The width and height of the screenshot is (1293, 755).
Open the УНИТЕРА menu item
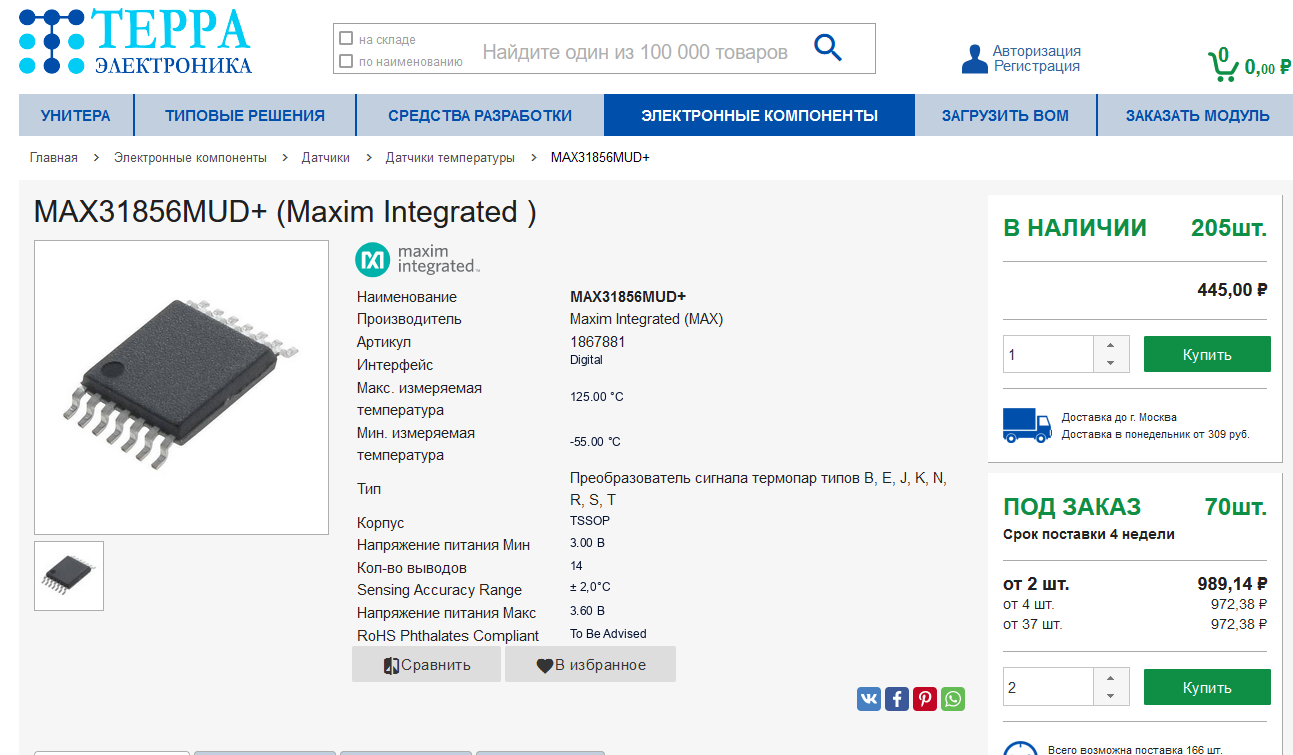tap(76, 115)
